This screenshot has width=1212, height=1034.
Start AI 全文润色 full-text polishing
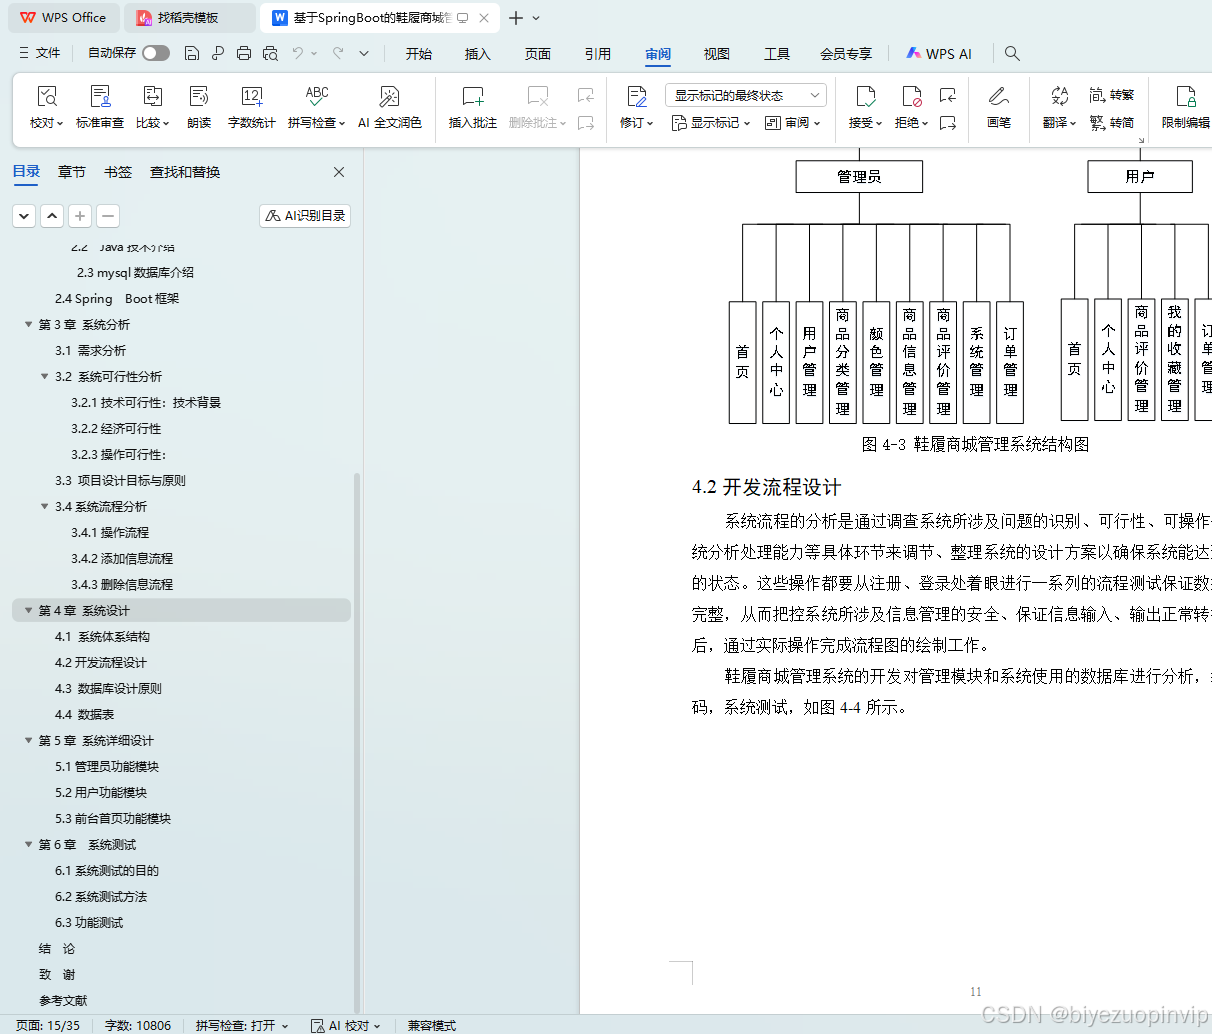pos(387,105)
